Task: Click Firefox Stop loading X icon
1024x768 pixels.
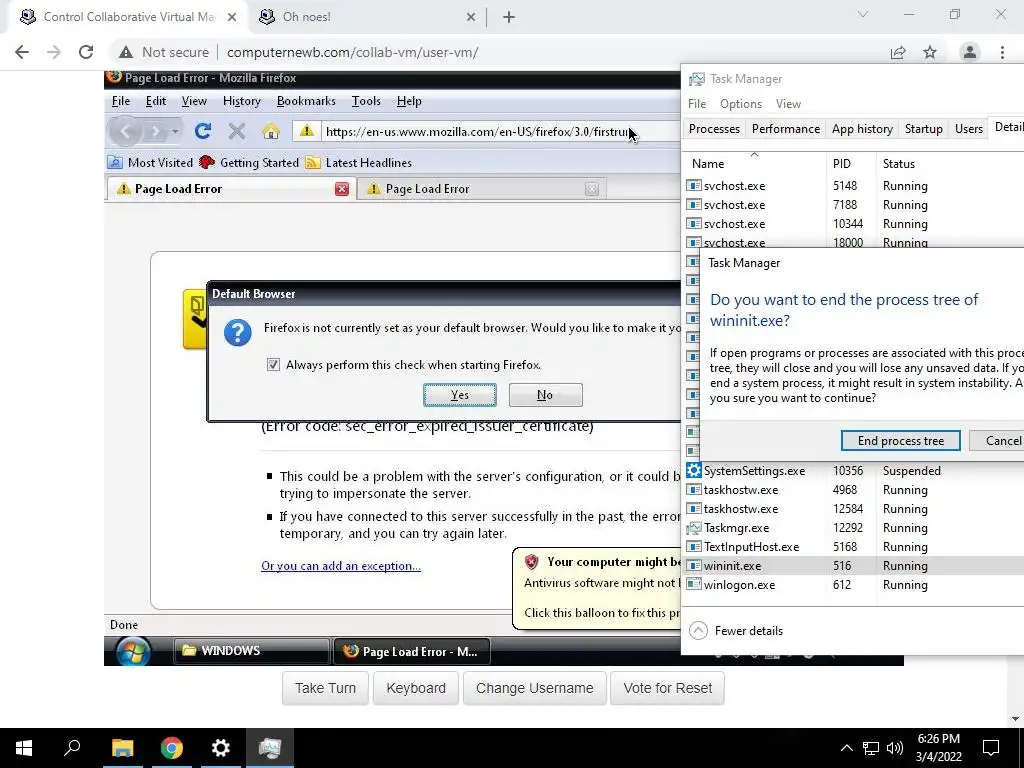Action: point(236,131)
